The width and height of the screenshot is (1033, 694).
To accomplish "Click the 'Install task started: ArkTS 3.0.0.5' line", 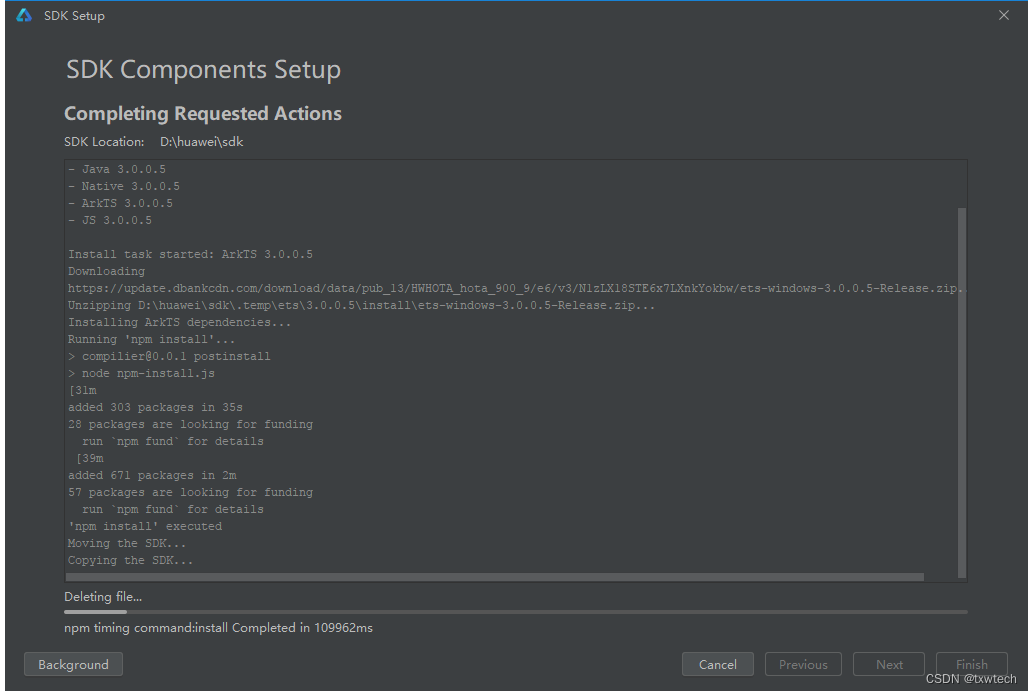I will pos(190,254).
